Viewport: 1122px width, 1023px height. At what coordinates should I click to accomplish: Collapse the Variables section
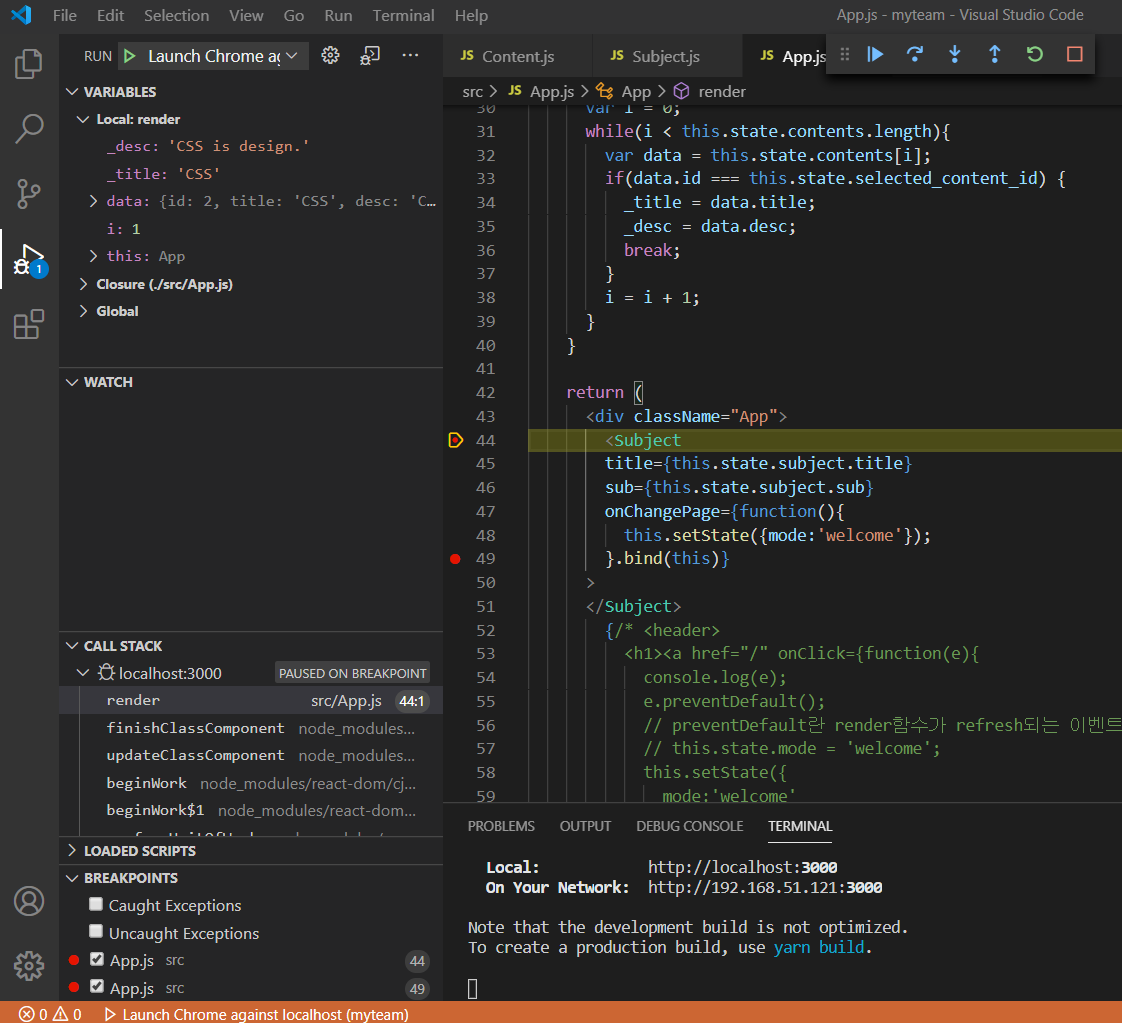point(71,91)
